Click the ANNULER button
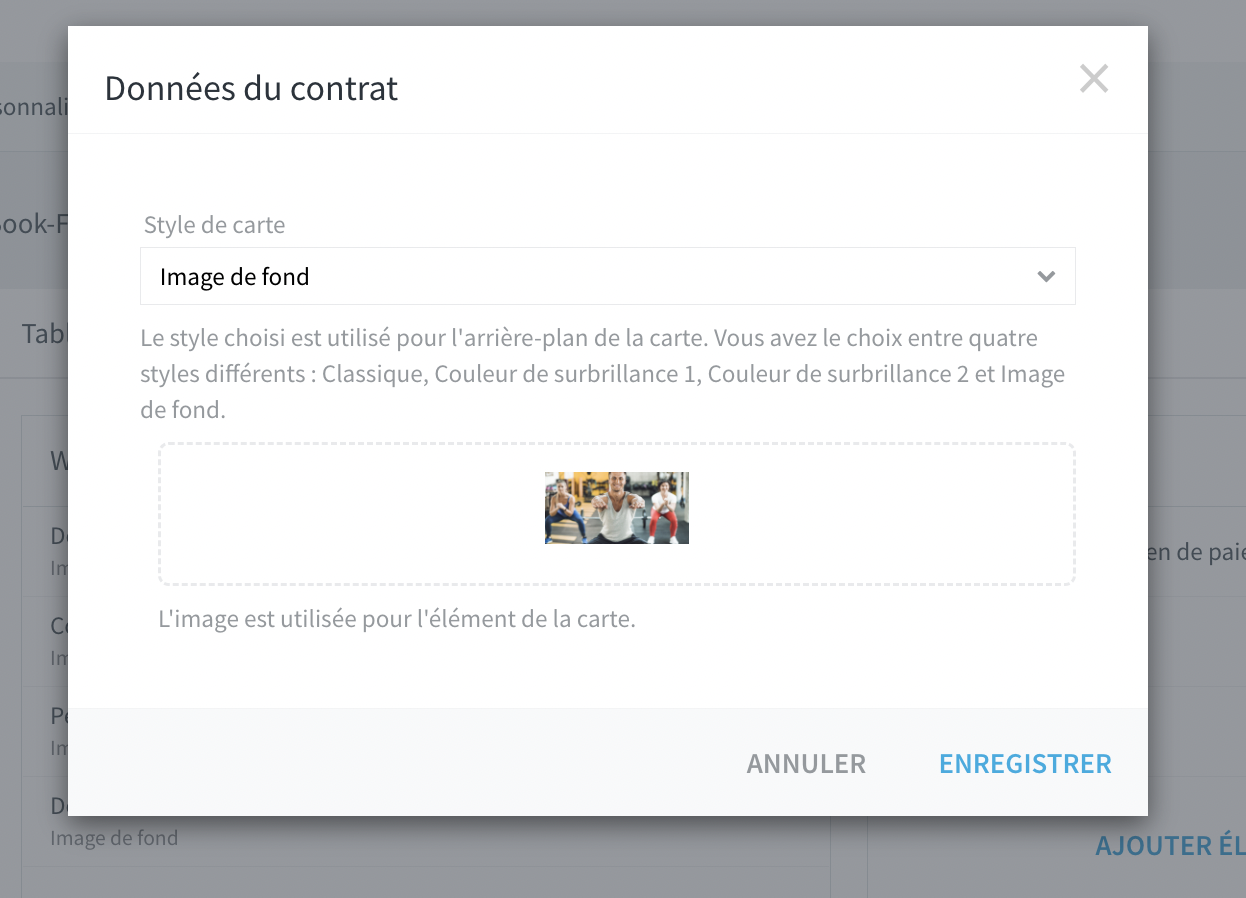This screenshot has width=1246, height=898. click(x=806, y=764)
